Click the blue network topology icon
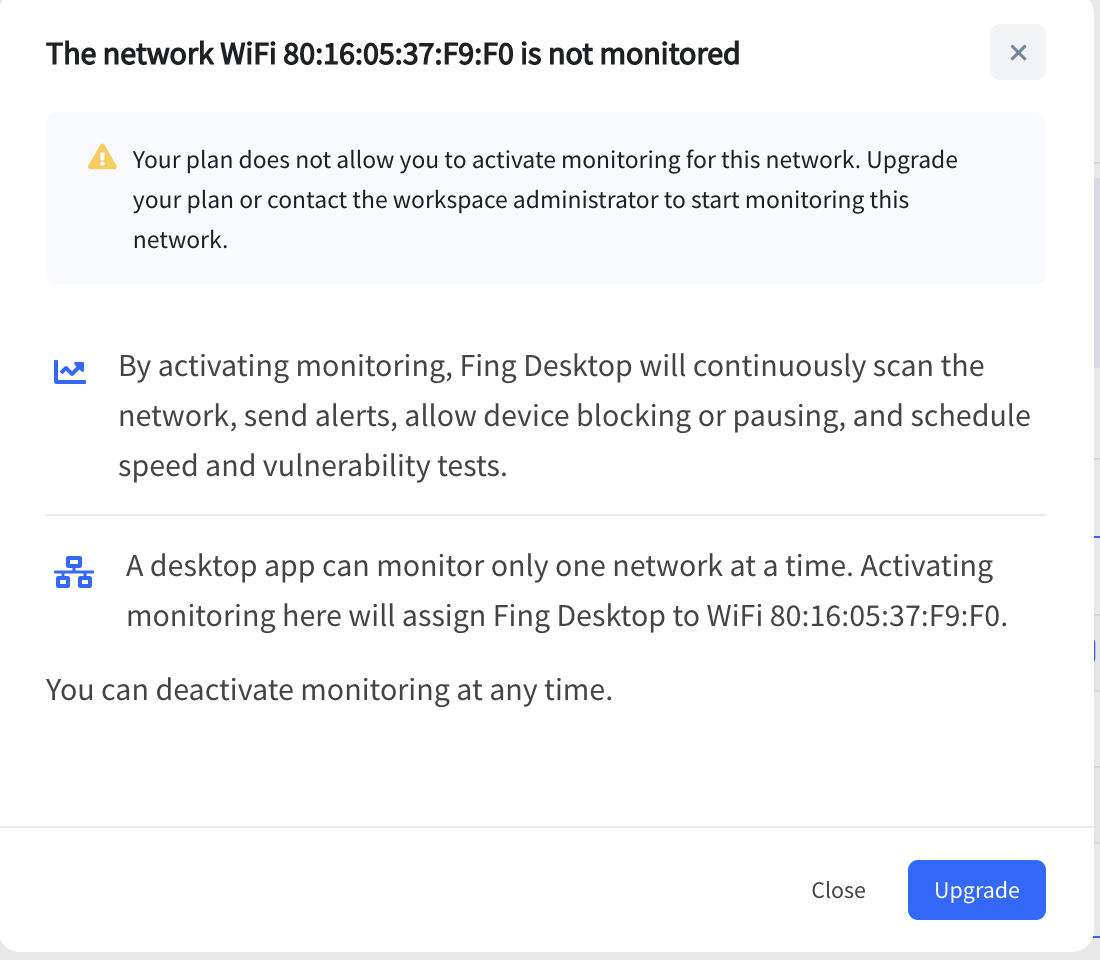The height and width of the screenshot is (960, 1100). [x=73, y=573]
